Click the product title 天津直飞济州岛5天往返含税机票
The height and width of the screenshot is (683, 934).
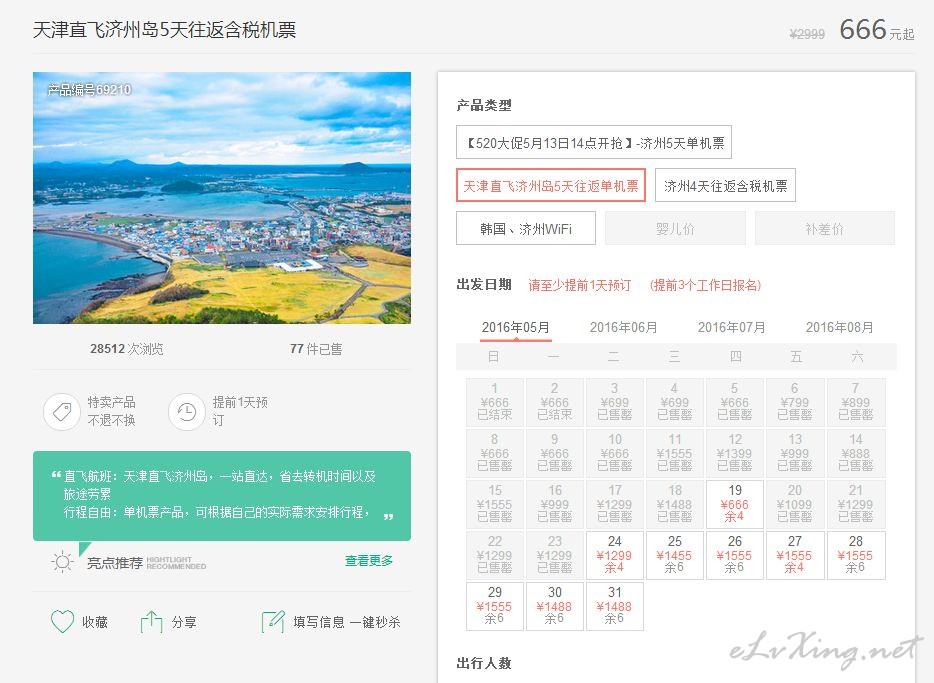[x=164, y=30]
